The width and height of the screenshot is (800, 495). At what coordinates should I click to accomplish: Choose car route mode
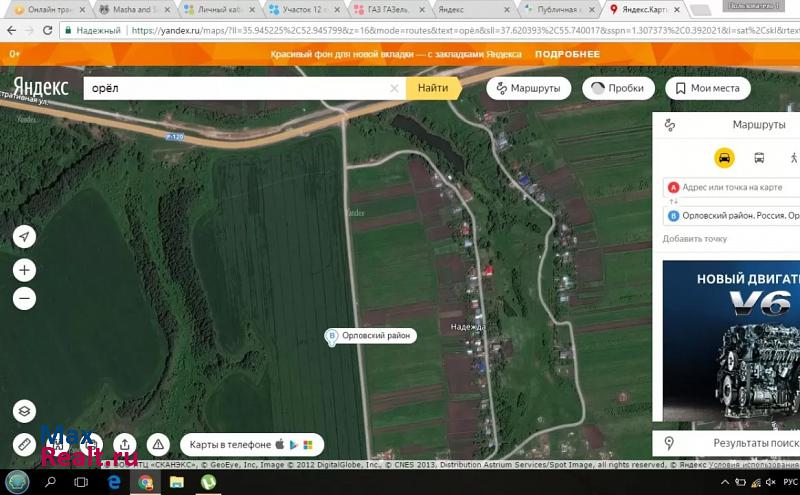724,158
